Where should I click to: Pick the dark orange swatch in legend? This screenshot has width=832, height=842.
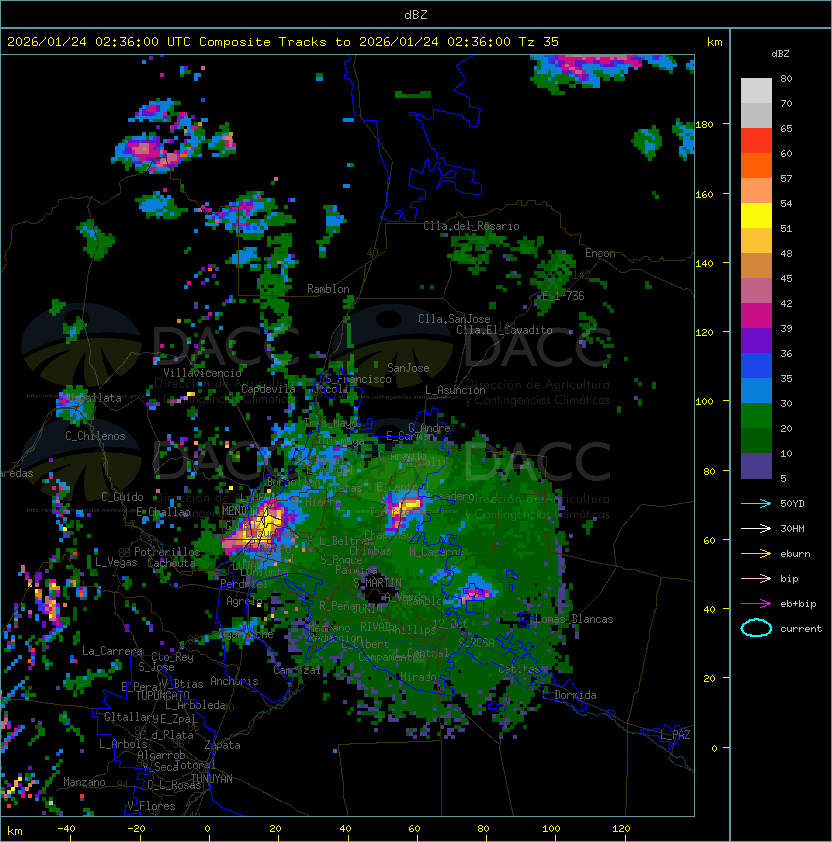(756, 166)
